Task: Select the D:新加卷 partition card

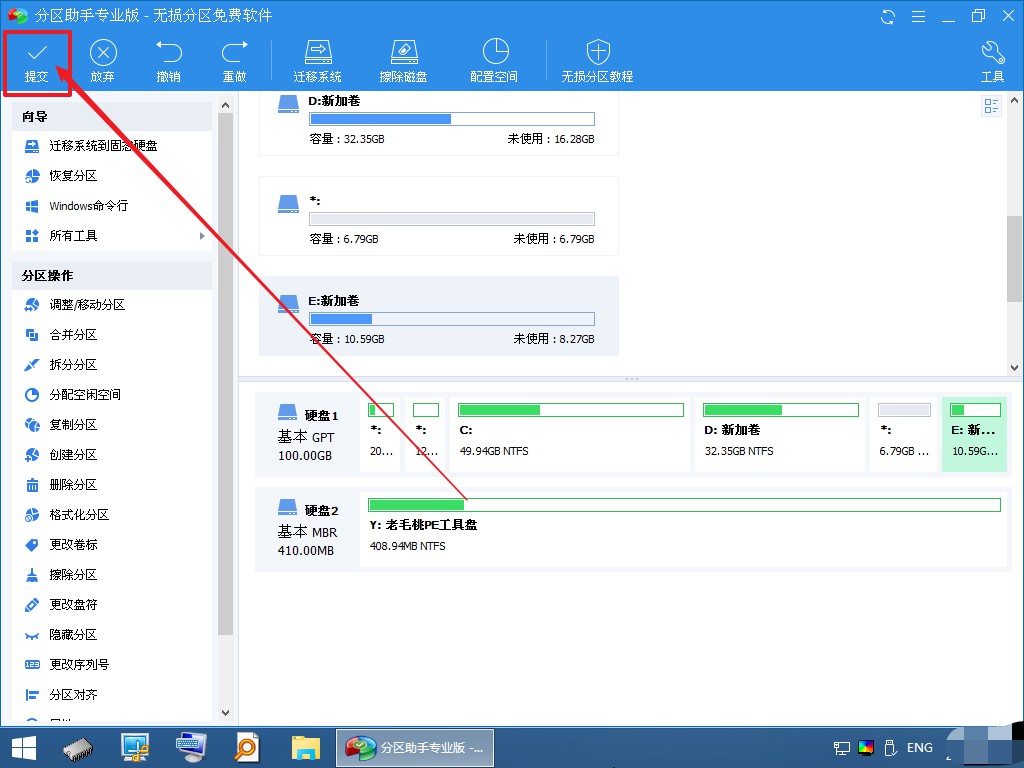Action: [x=439, y=123]
